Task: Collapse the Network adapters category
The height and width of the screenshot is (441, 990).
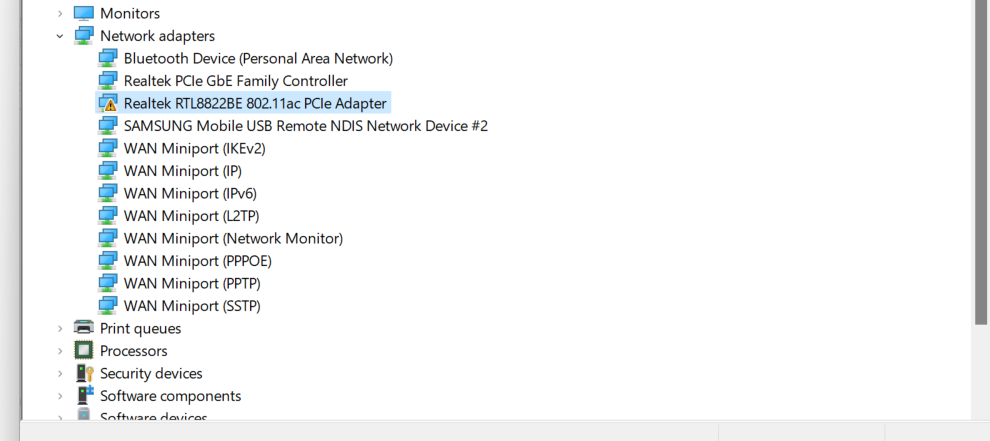Action: click(x=60, y=36)
